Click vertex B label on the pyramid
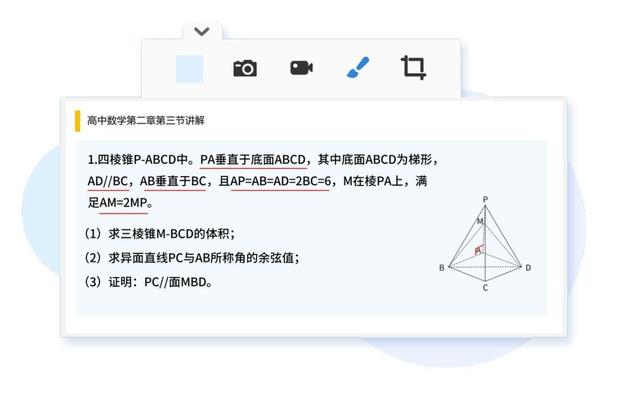The image size is (640, 404). [442, 268]
